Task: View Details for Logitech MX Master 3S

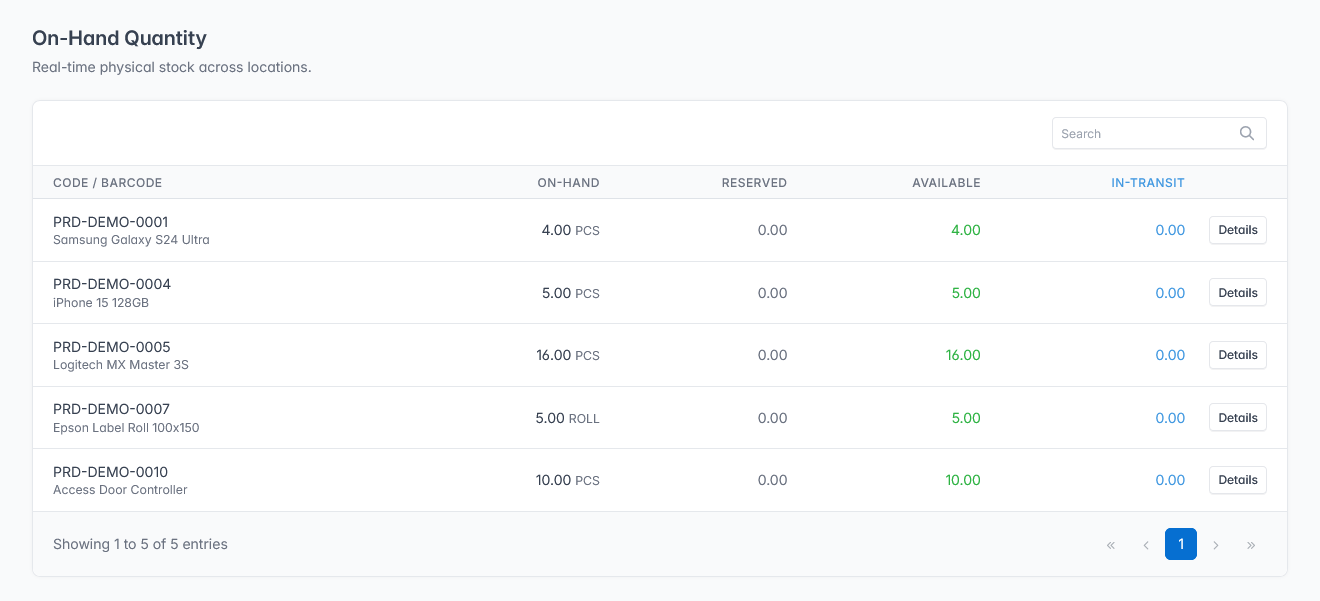Action: tap(1238, 355)
